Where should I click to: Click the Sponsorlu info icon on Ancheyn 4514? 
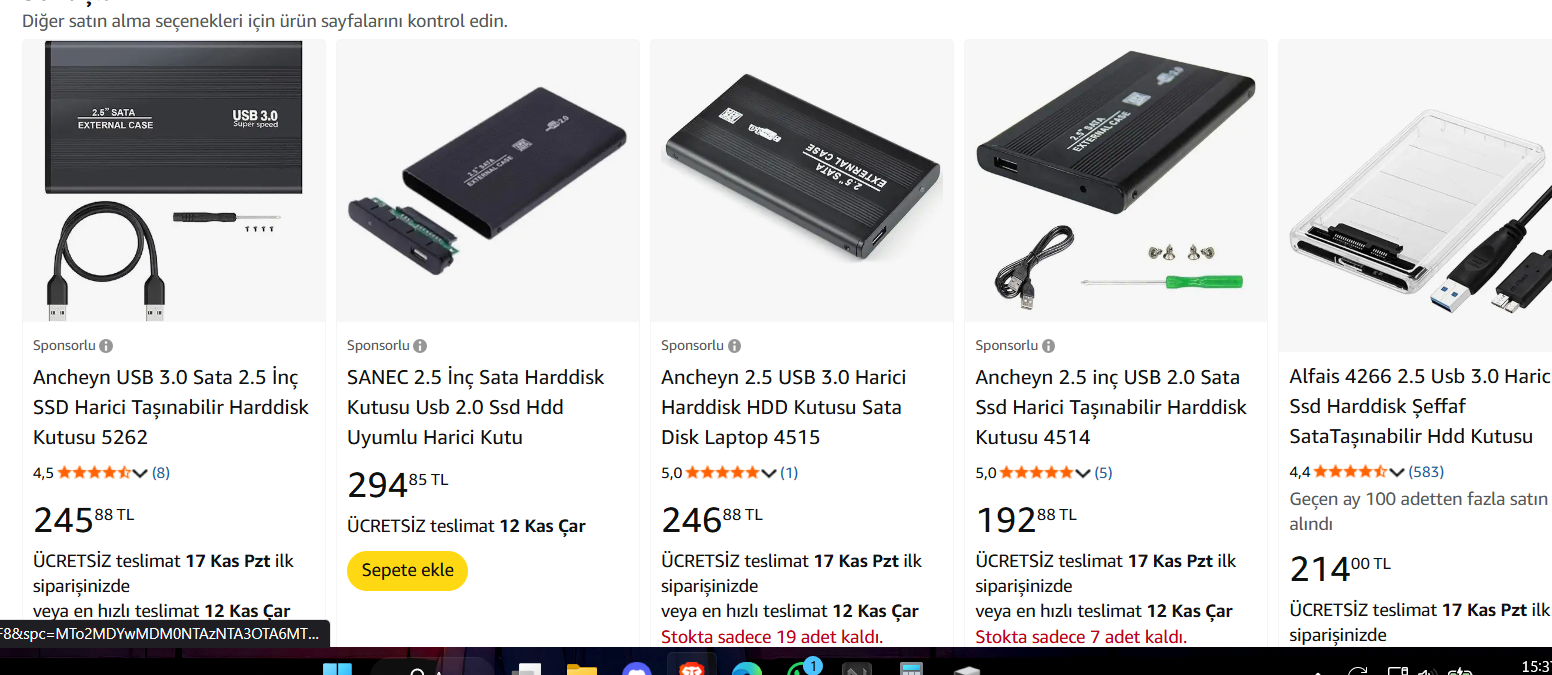[1048, 346]
